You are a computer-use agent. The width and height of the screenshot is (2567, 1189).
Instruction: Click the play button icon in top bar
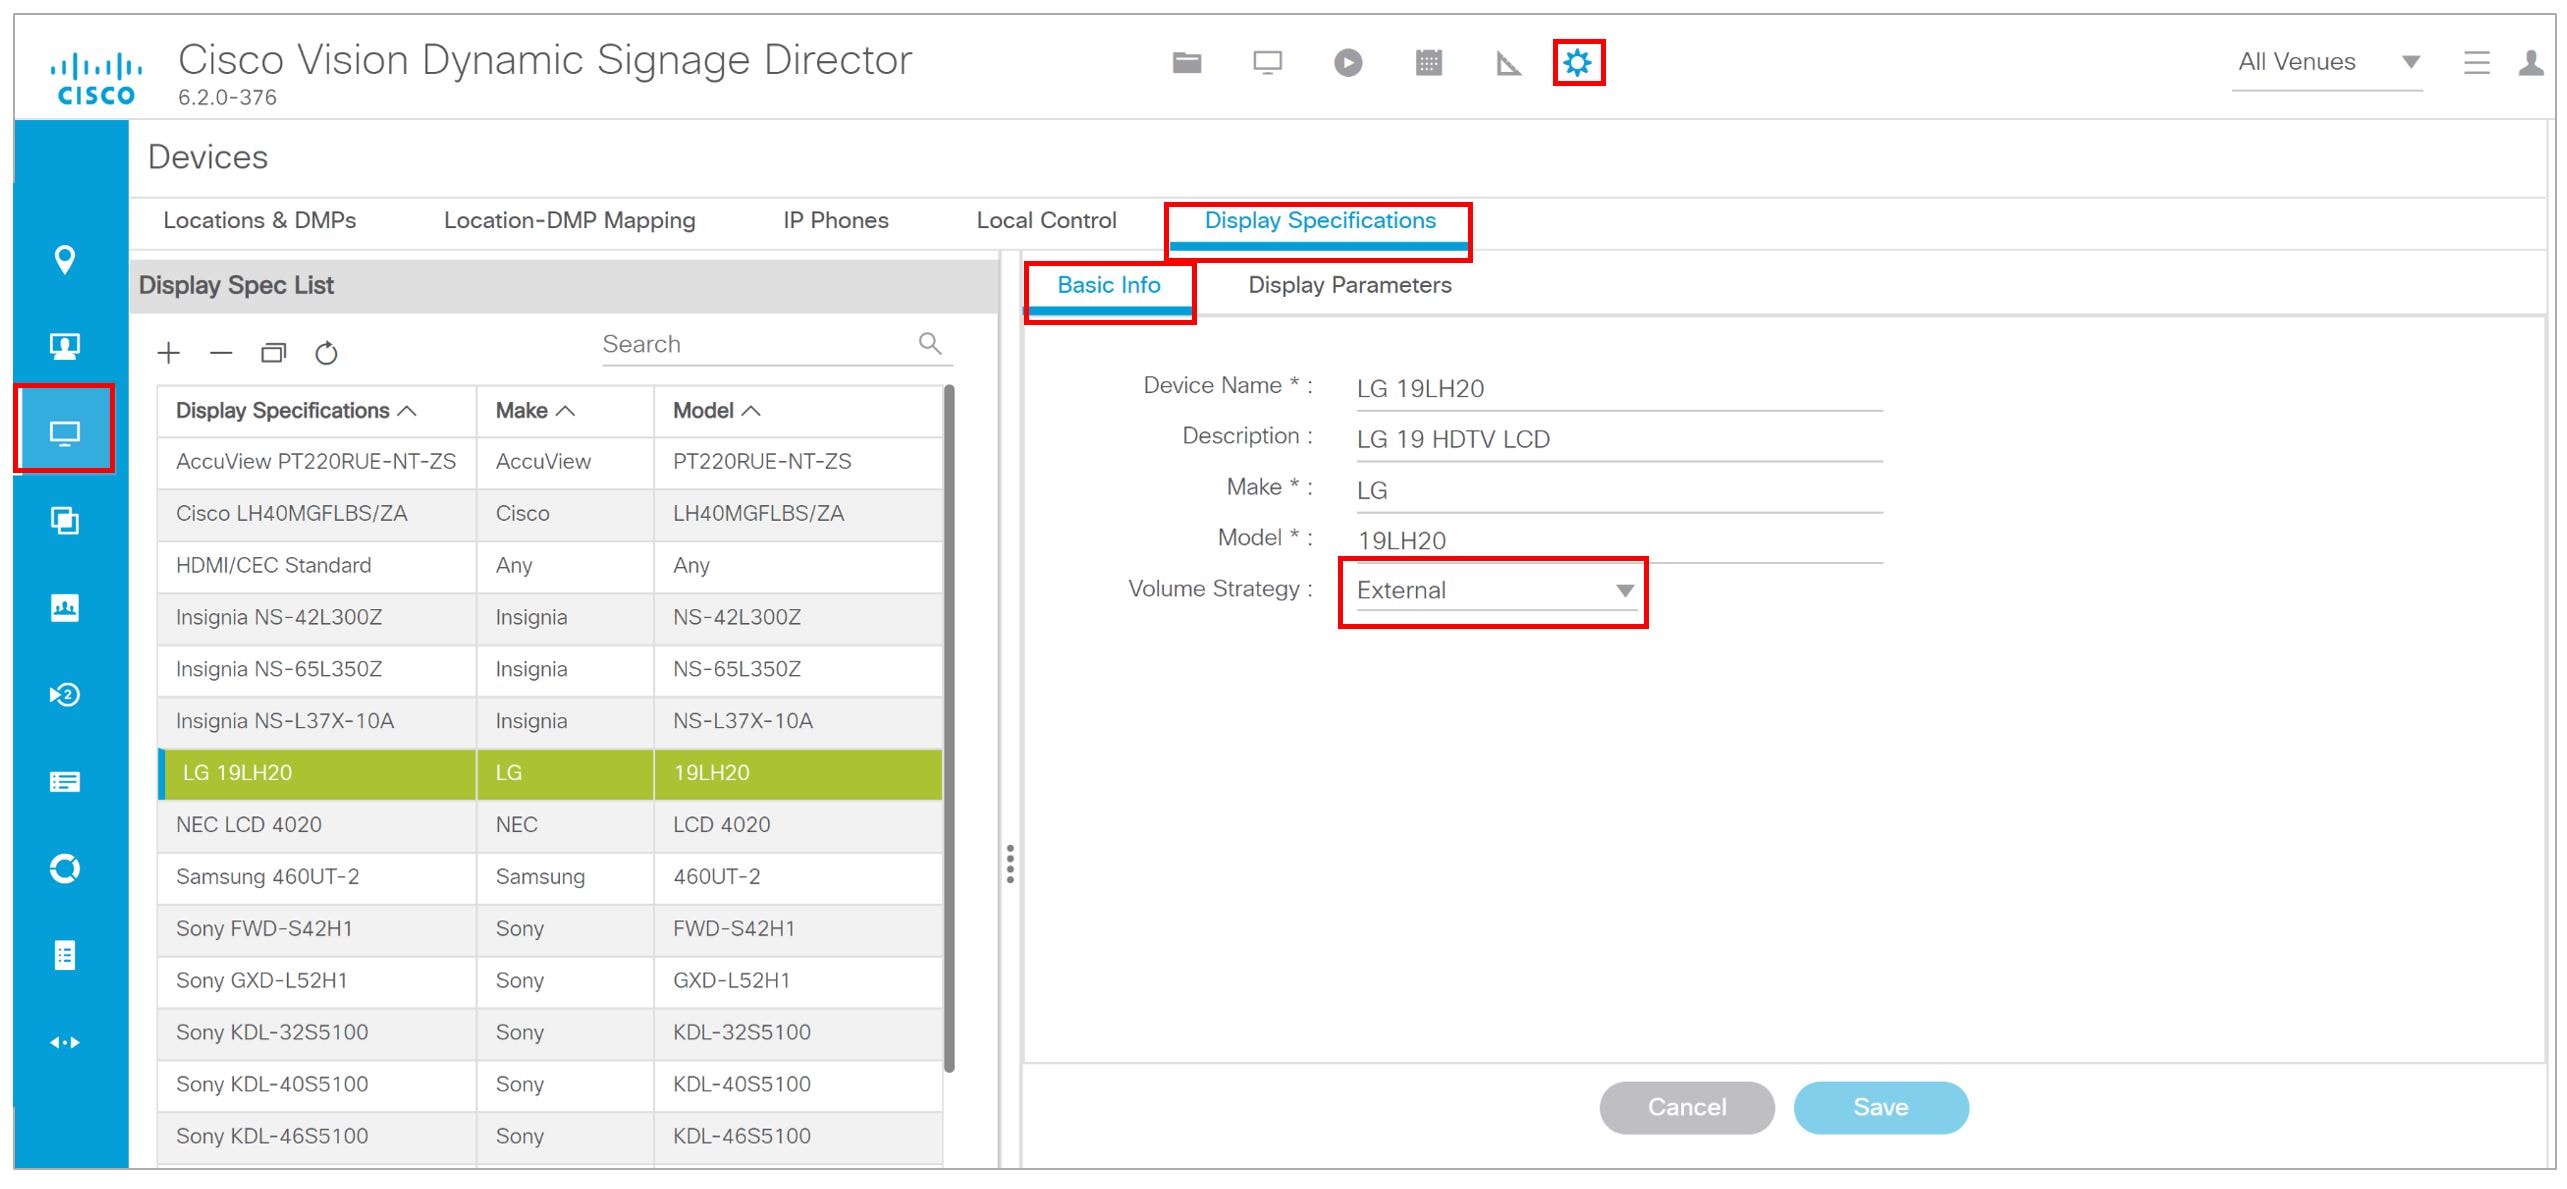[1347, 63]
